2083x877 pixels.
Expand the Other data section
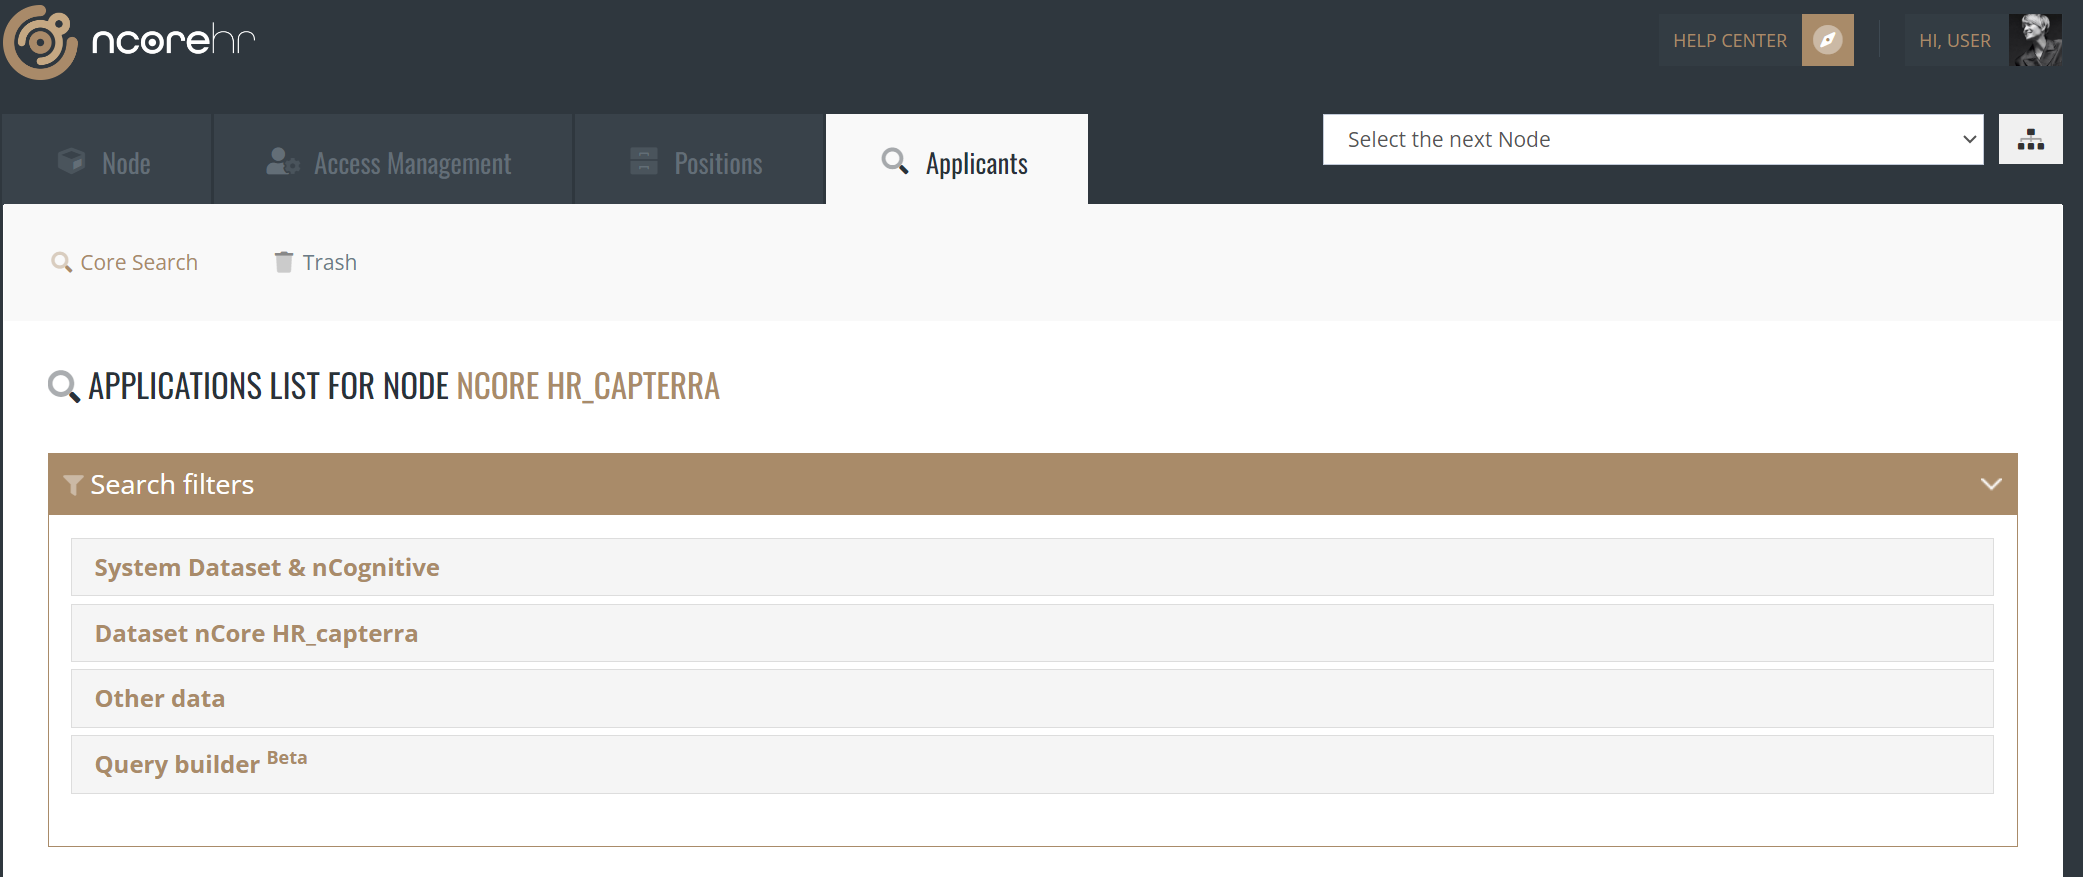click(1032, 698)
